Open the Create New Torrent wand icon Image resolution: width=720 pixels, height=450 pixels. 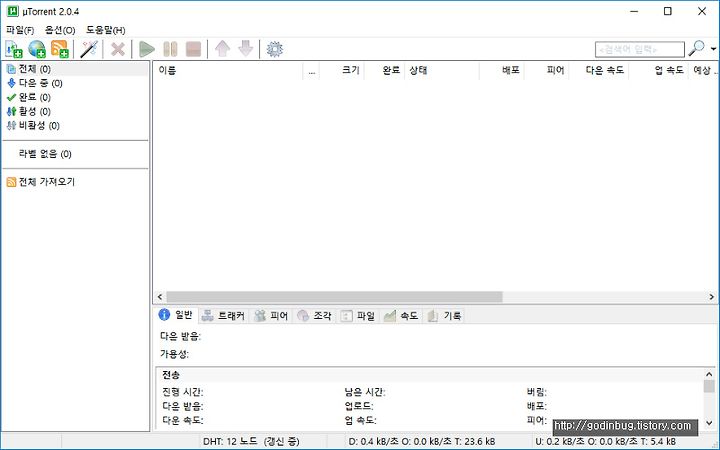pyautogui.click(x=89, y=49)
